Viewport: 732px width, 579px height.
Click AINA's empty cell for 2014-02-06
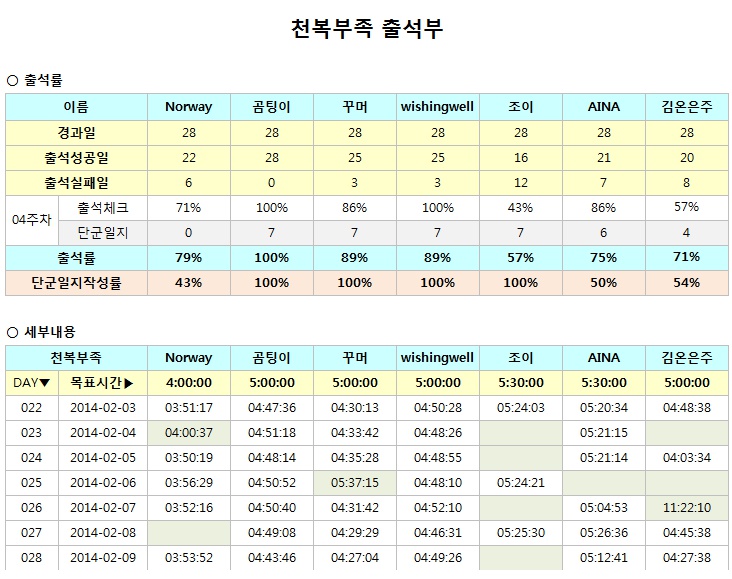coord(604,483)
